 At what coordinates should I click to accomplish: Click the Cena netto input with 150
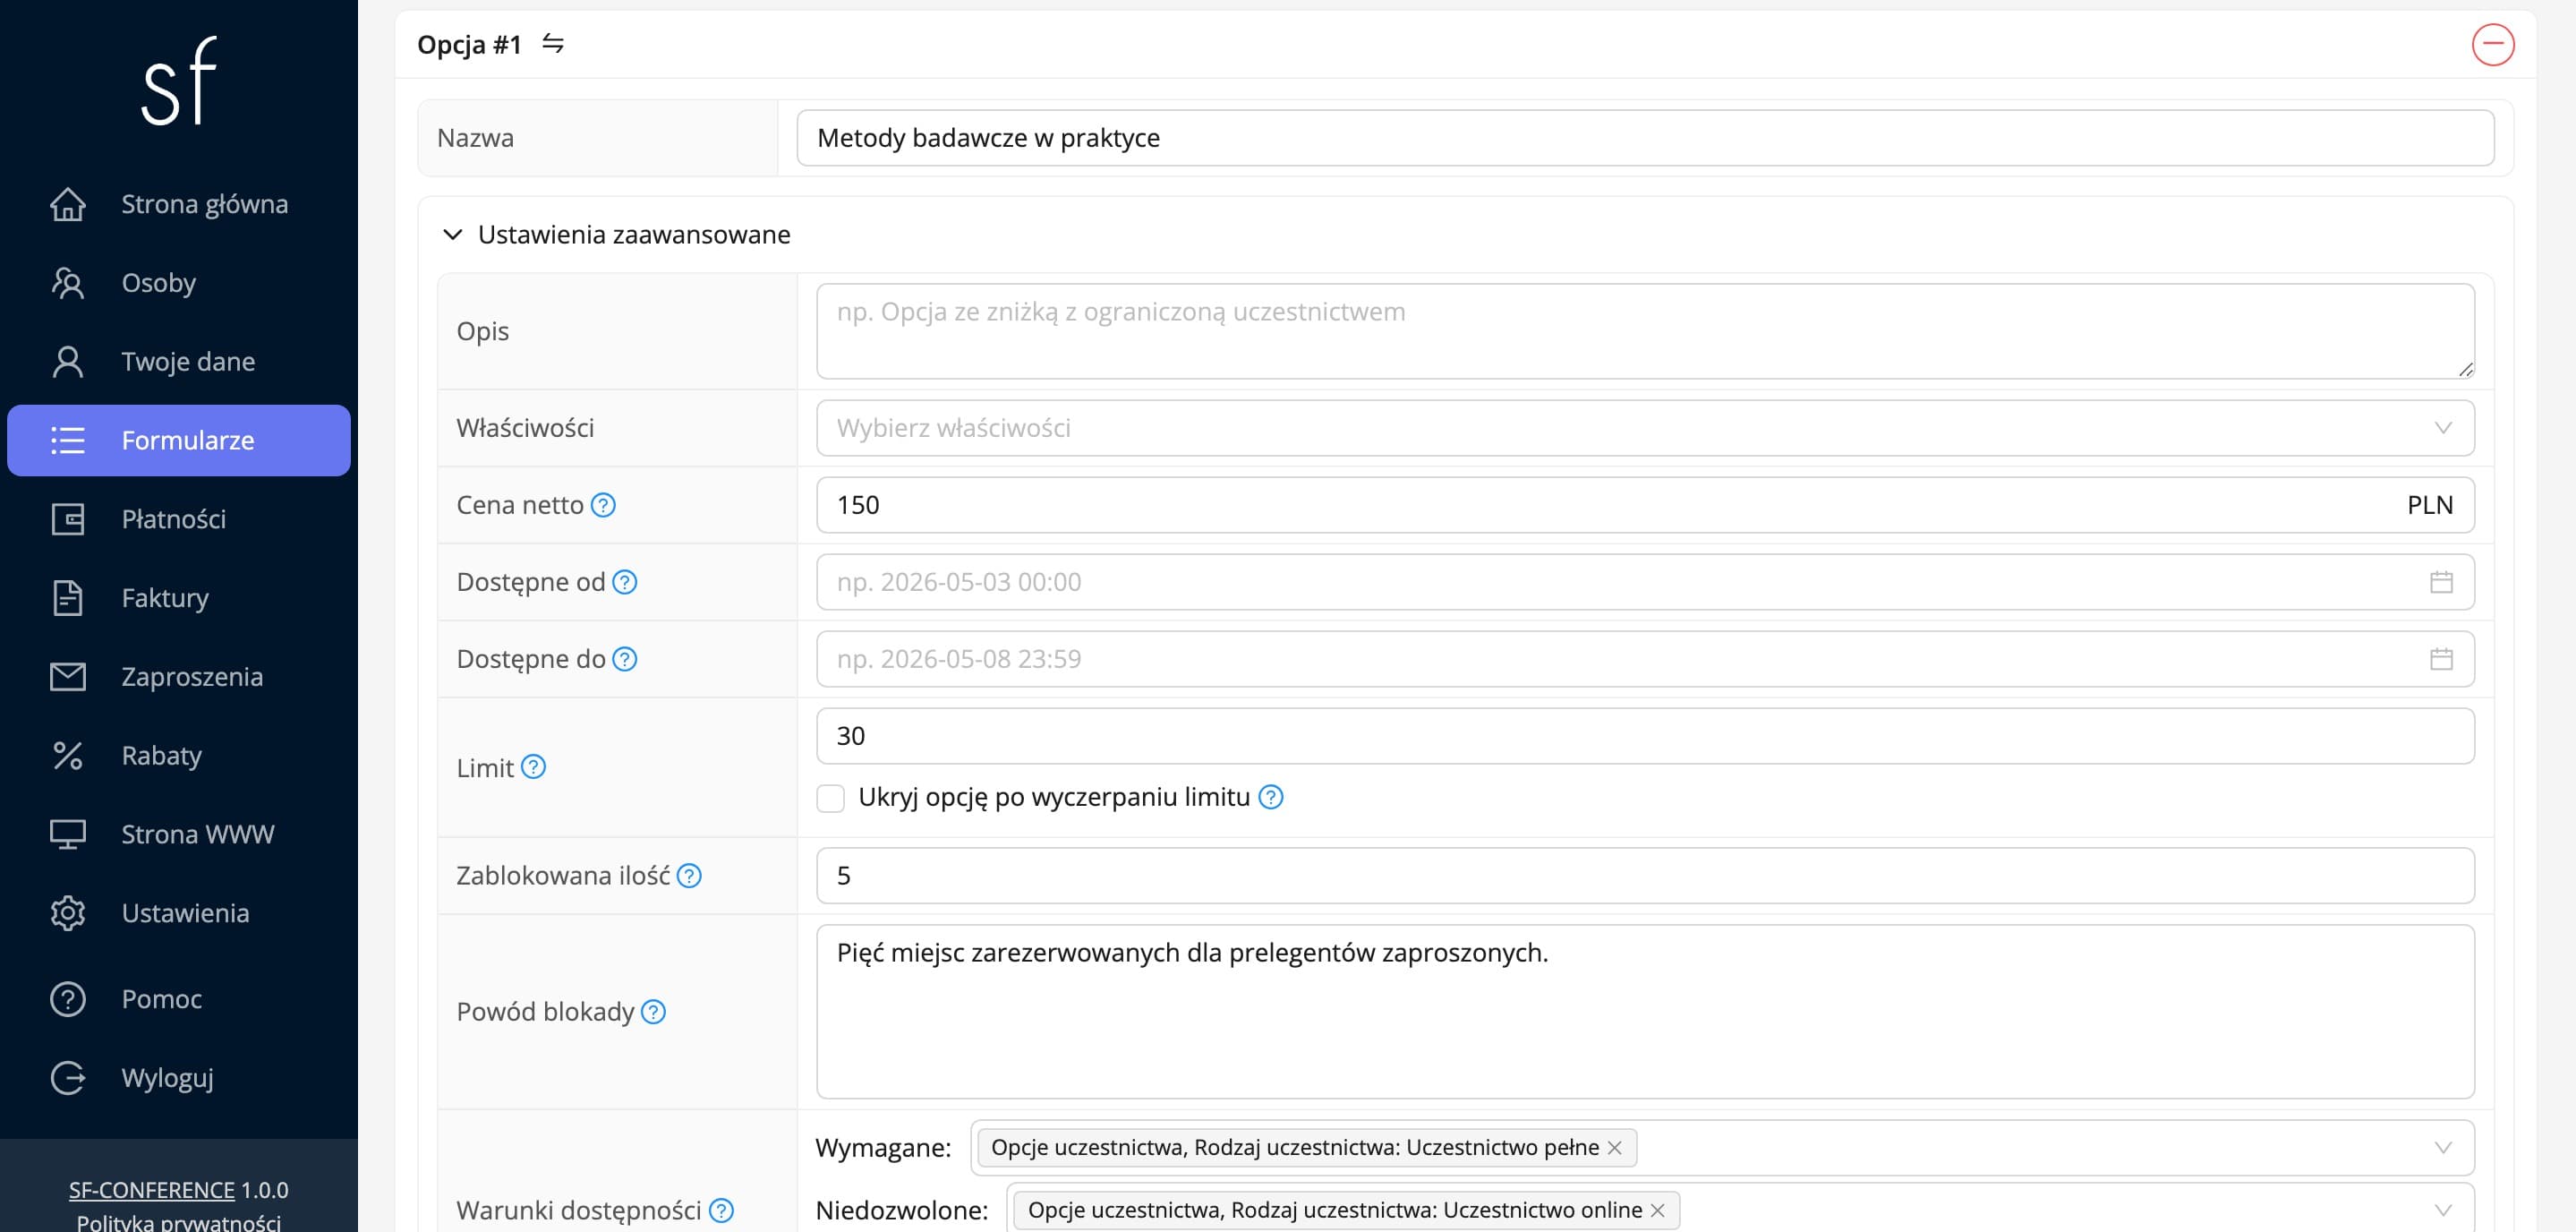click(1645, 505)
